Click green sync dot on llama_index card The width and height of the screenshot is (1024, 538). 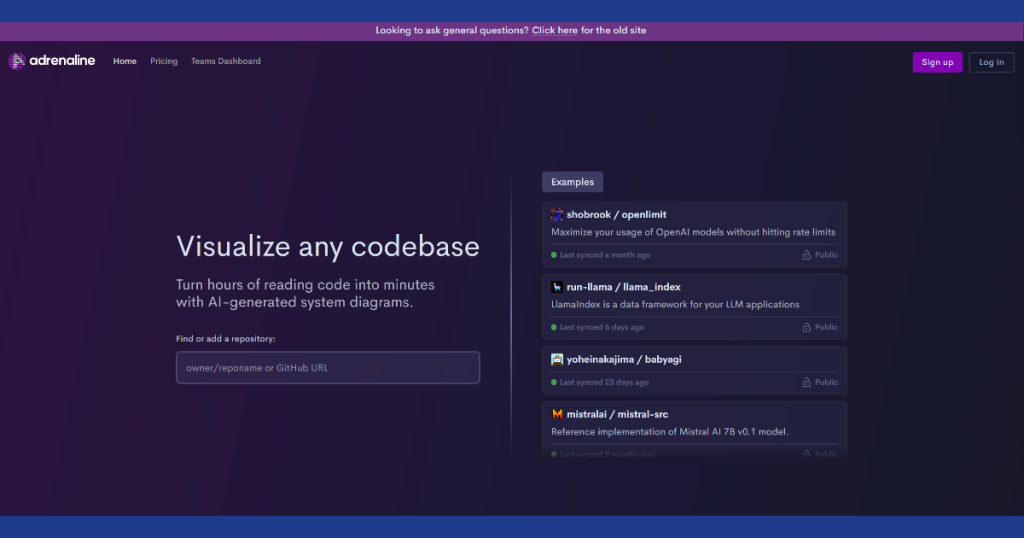(x=554, y=328)
